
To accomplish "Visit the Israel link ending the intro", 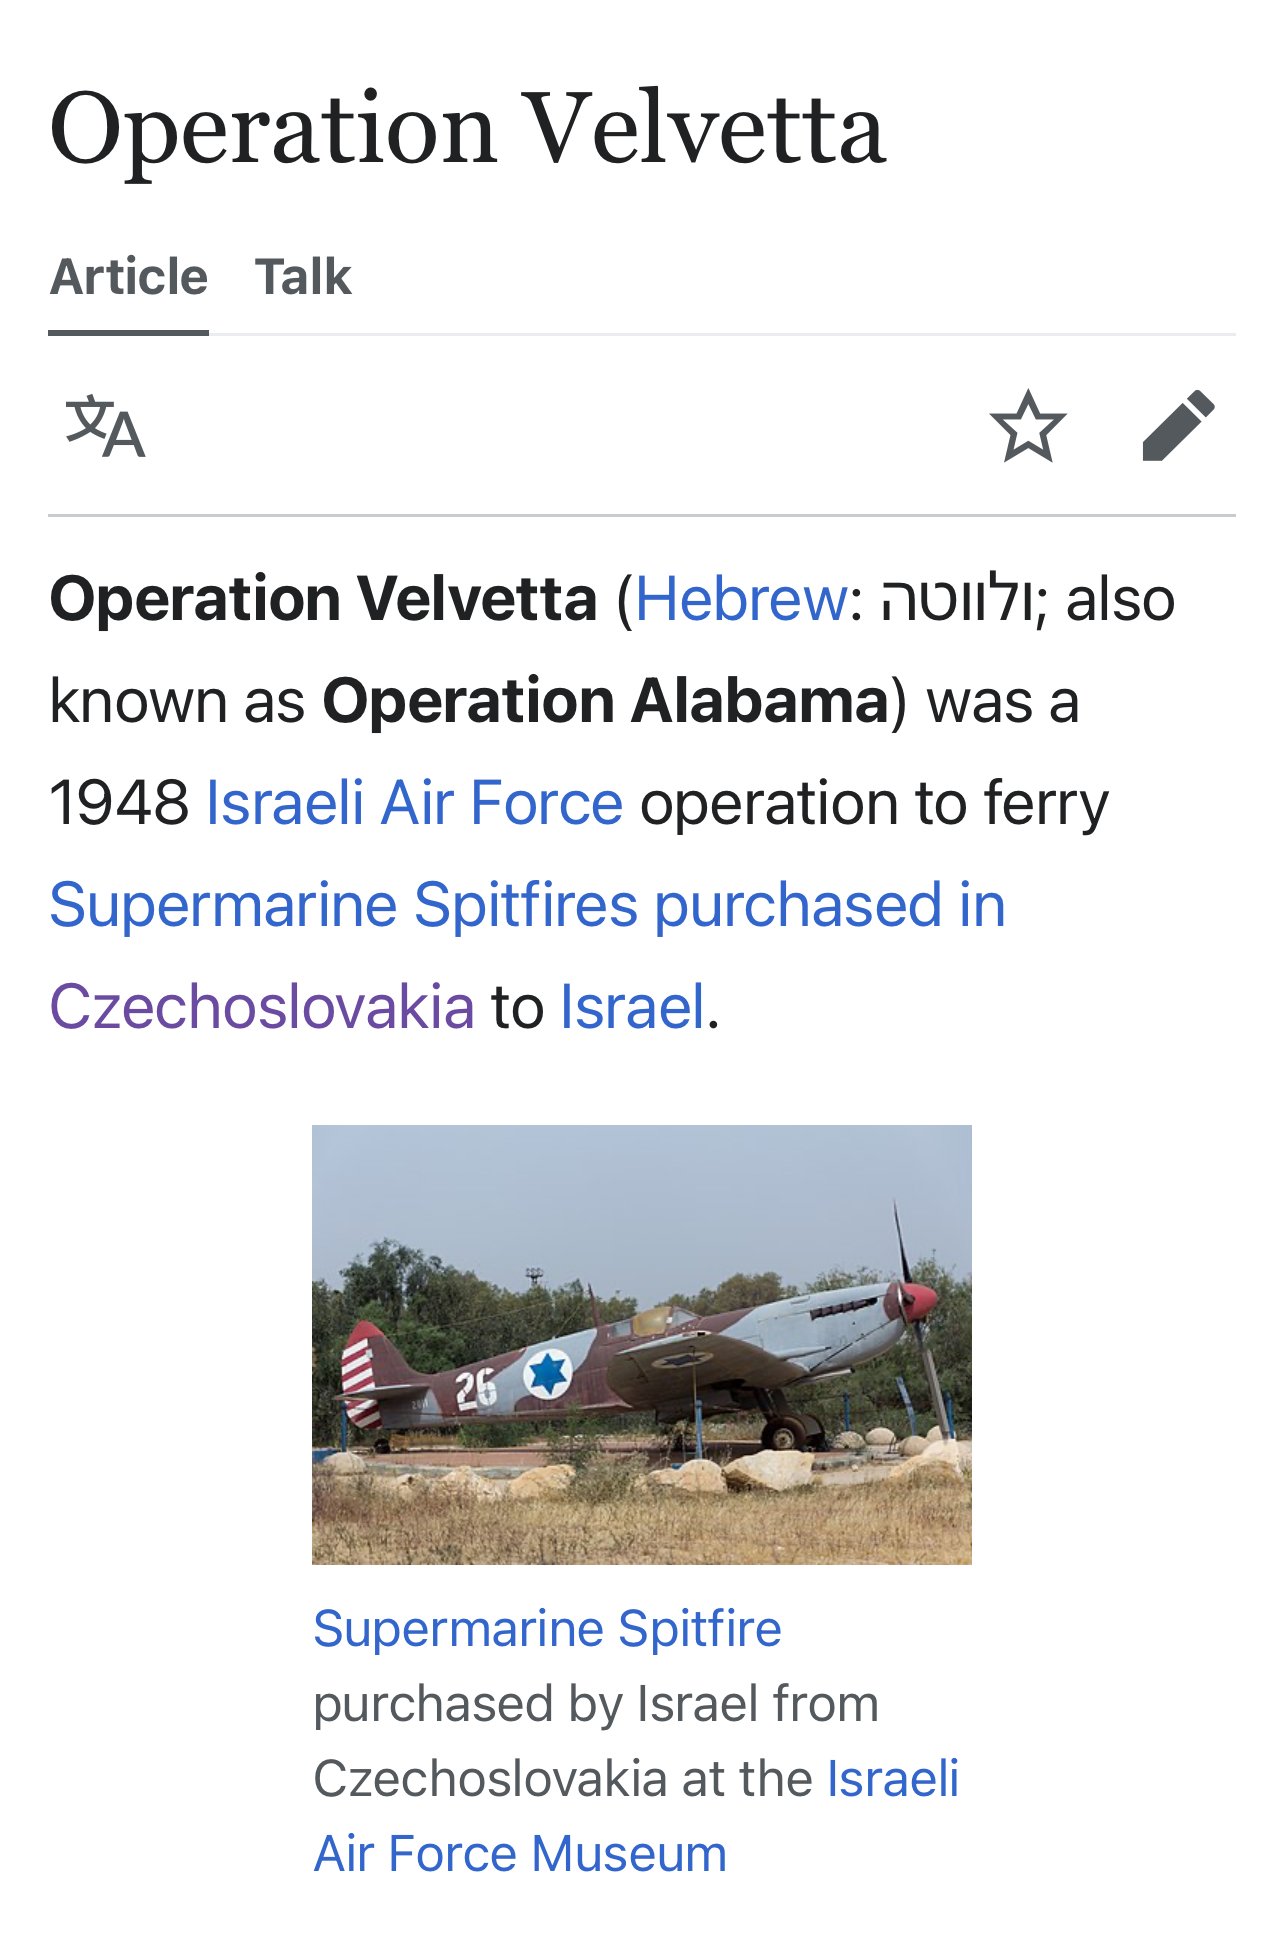I will pyautogui.click(x=632, y=1007).
